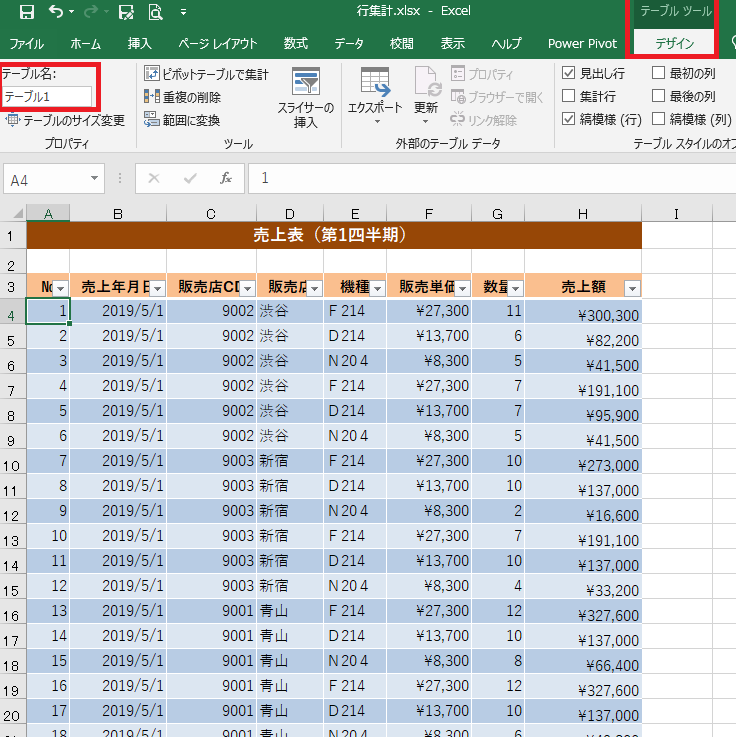The height and width of the screenshot is (737, 736).
Task: Switch to the 表示 tab
Action: [453, 44]
